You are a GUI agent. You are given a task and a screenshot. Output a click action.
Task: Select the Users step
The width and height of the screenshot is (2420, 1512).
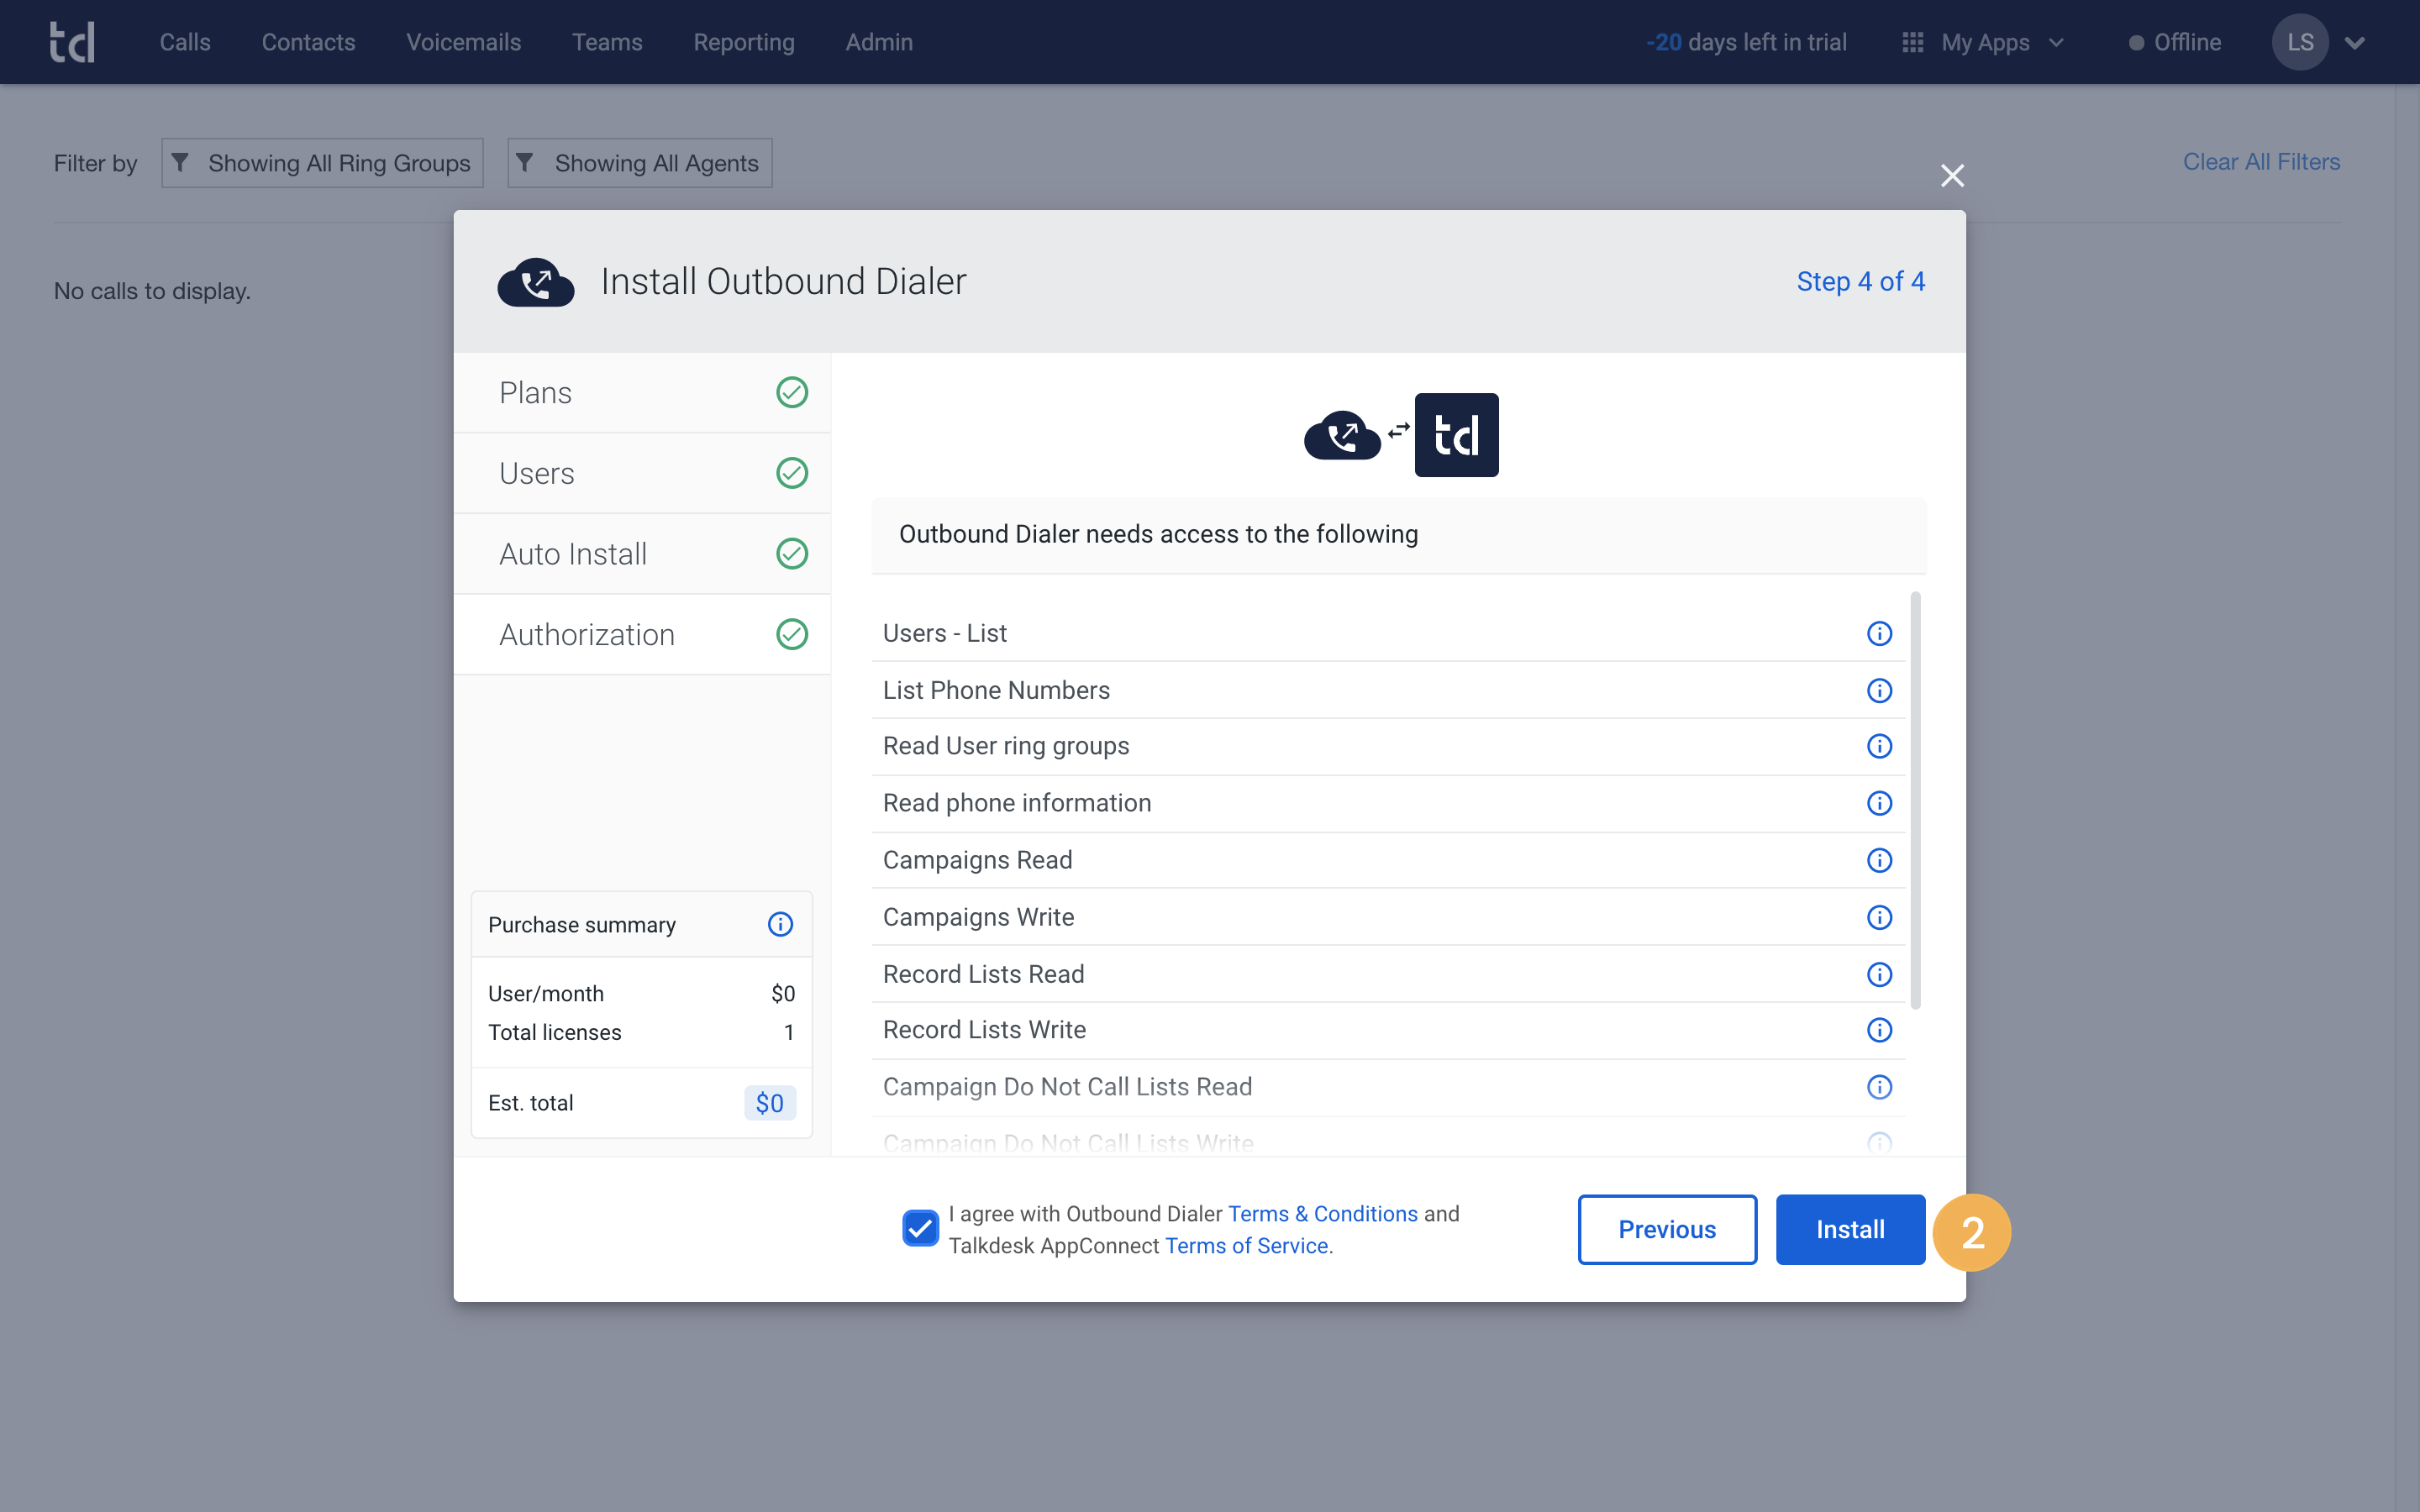click(x=642, y=473)
